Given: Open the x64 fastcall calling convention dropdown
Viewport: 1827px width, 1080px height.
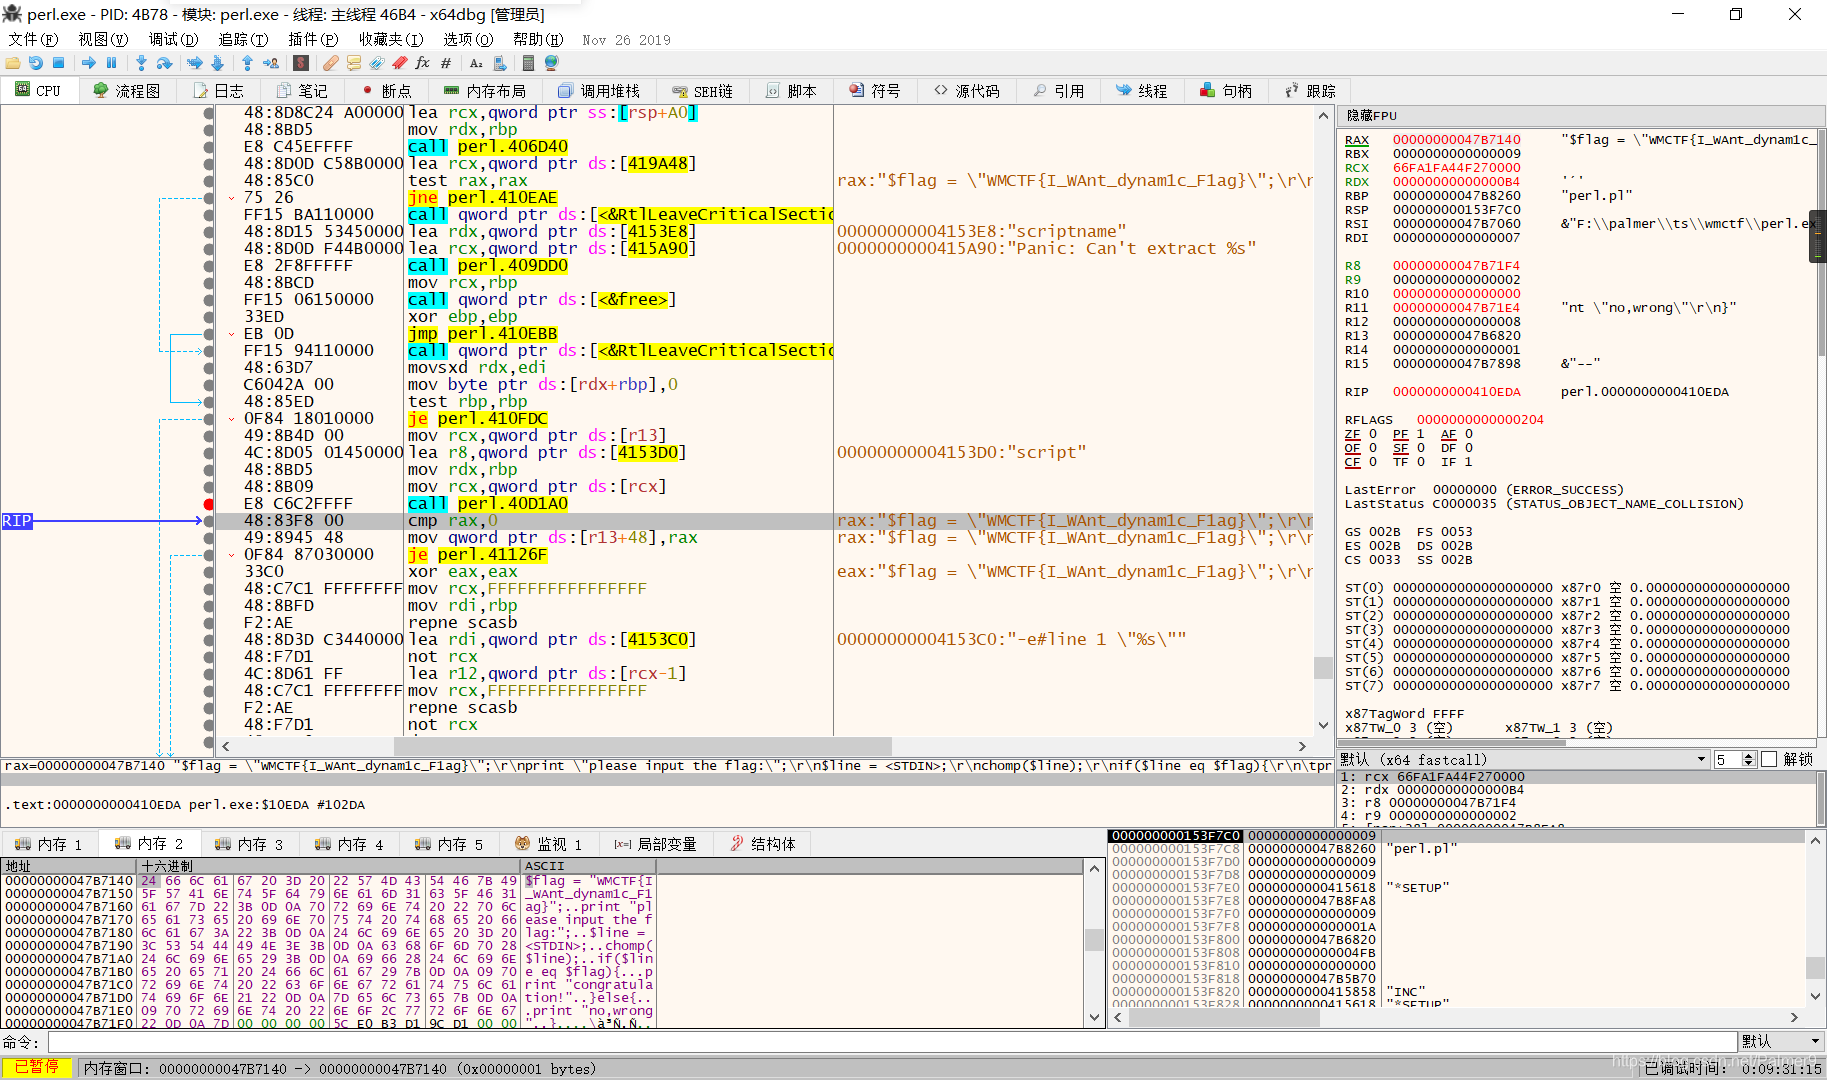Looking at the screenshot, I should (1701, 759).
